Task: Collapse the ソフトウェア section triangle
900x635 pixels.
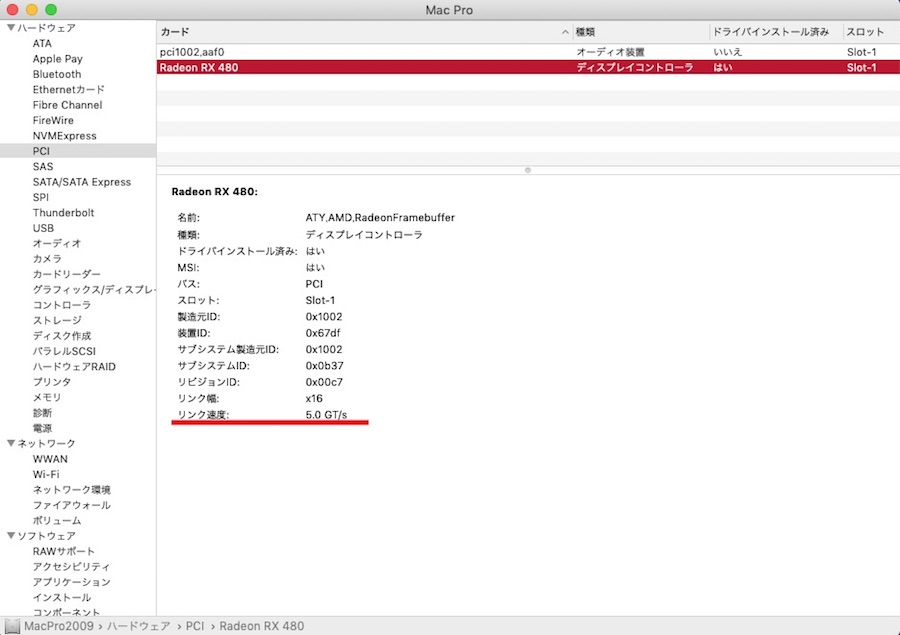Action: click(10, 536)
